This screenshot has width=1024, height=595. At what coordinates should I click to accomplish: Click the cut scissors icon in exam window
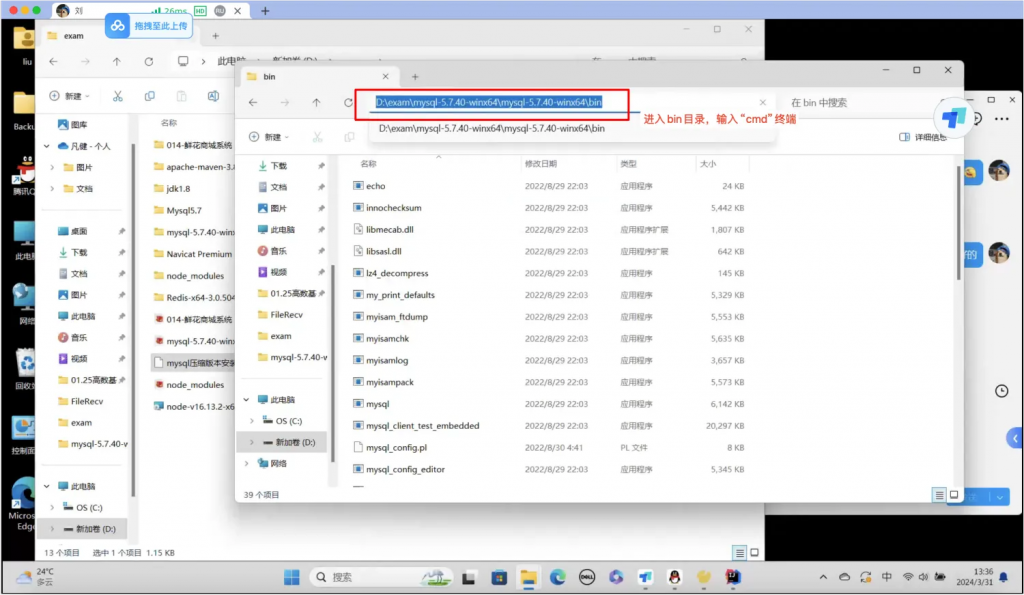tap(117, 96)
